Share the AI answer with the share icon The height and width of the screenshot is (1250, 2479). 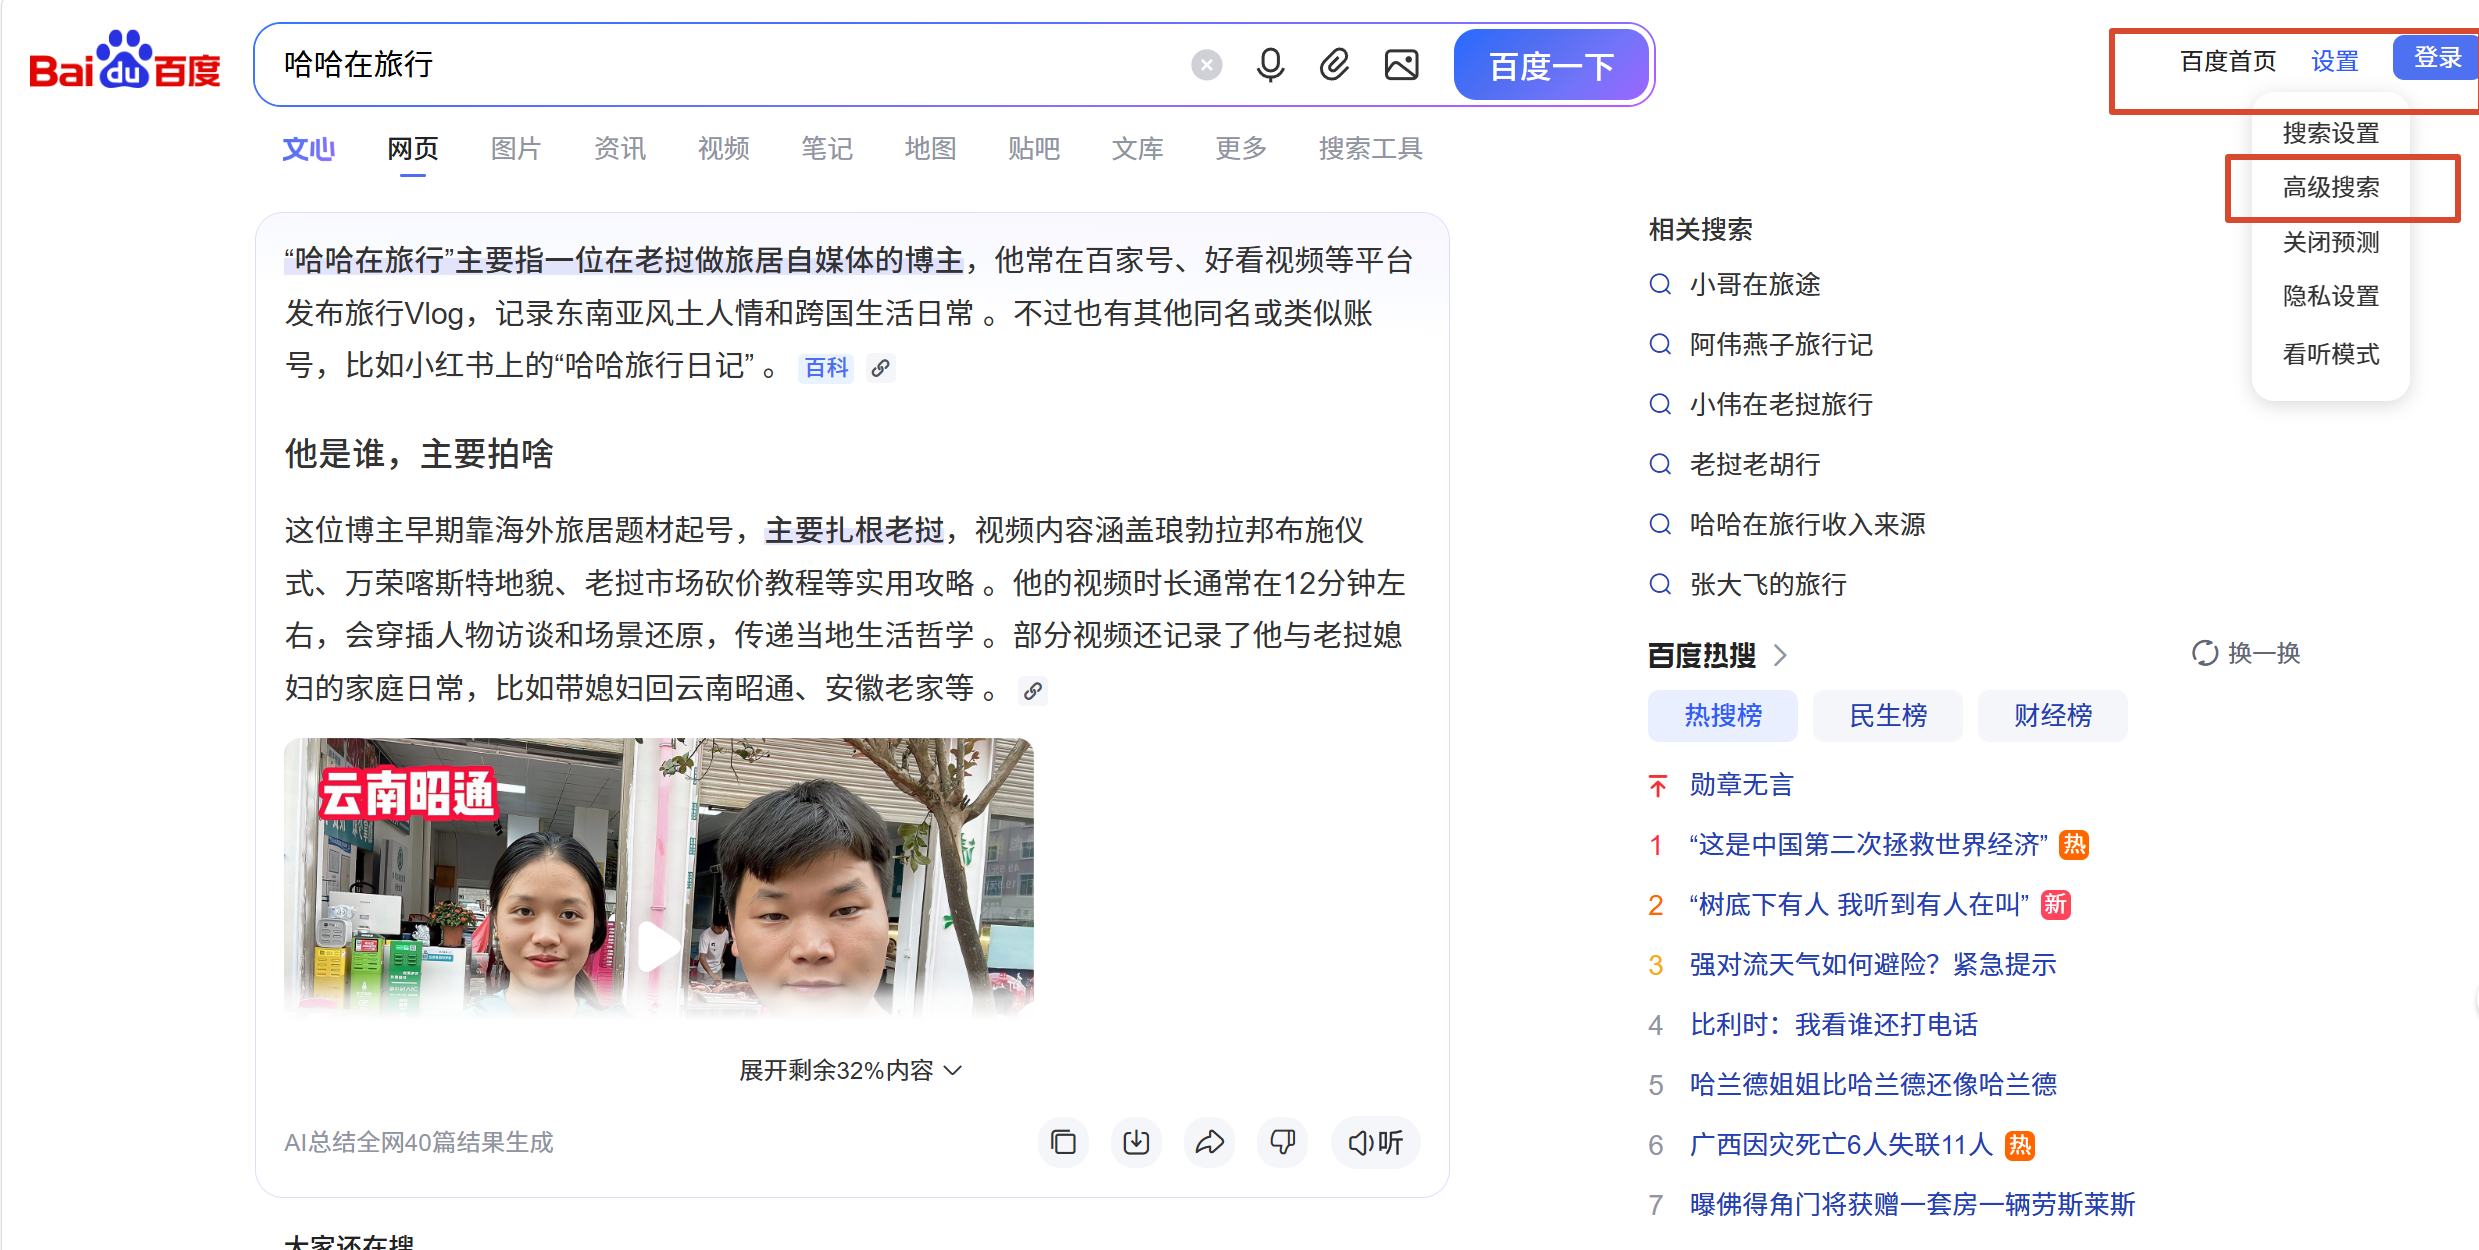1209,1142
